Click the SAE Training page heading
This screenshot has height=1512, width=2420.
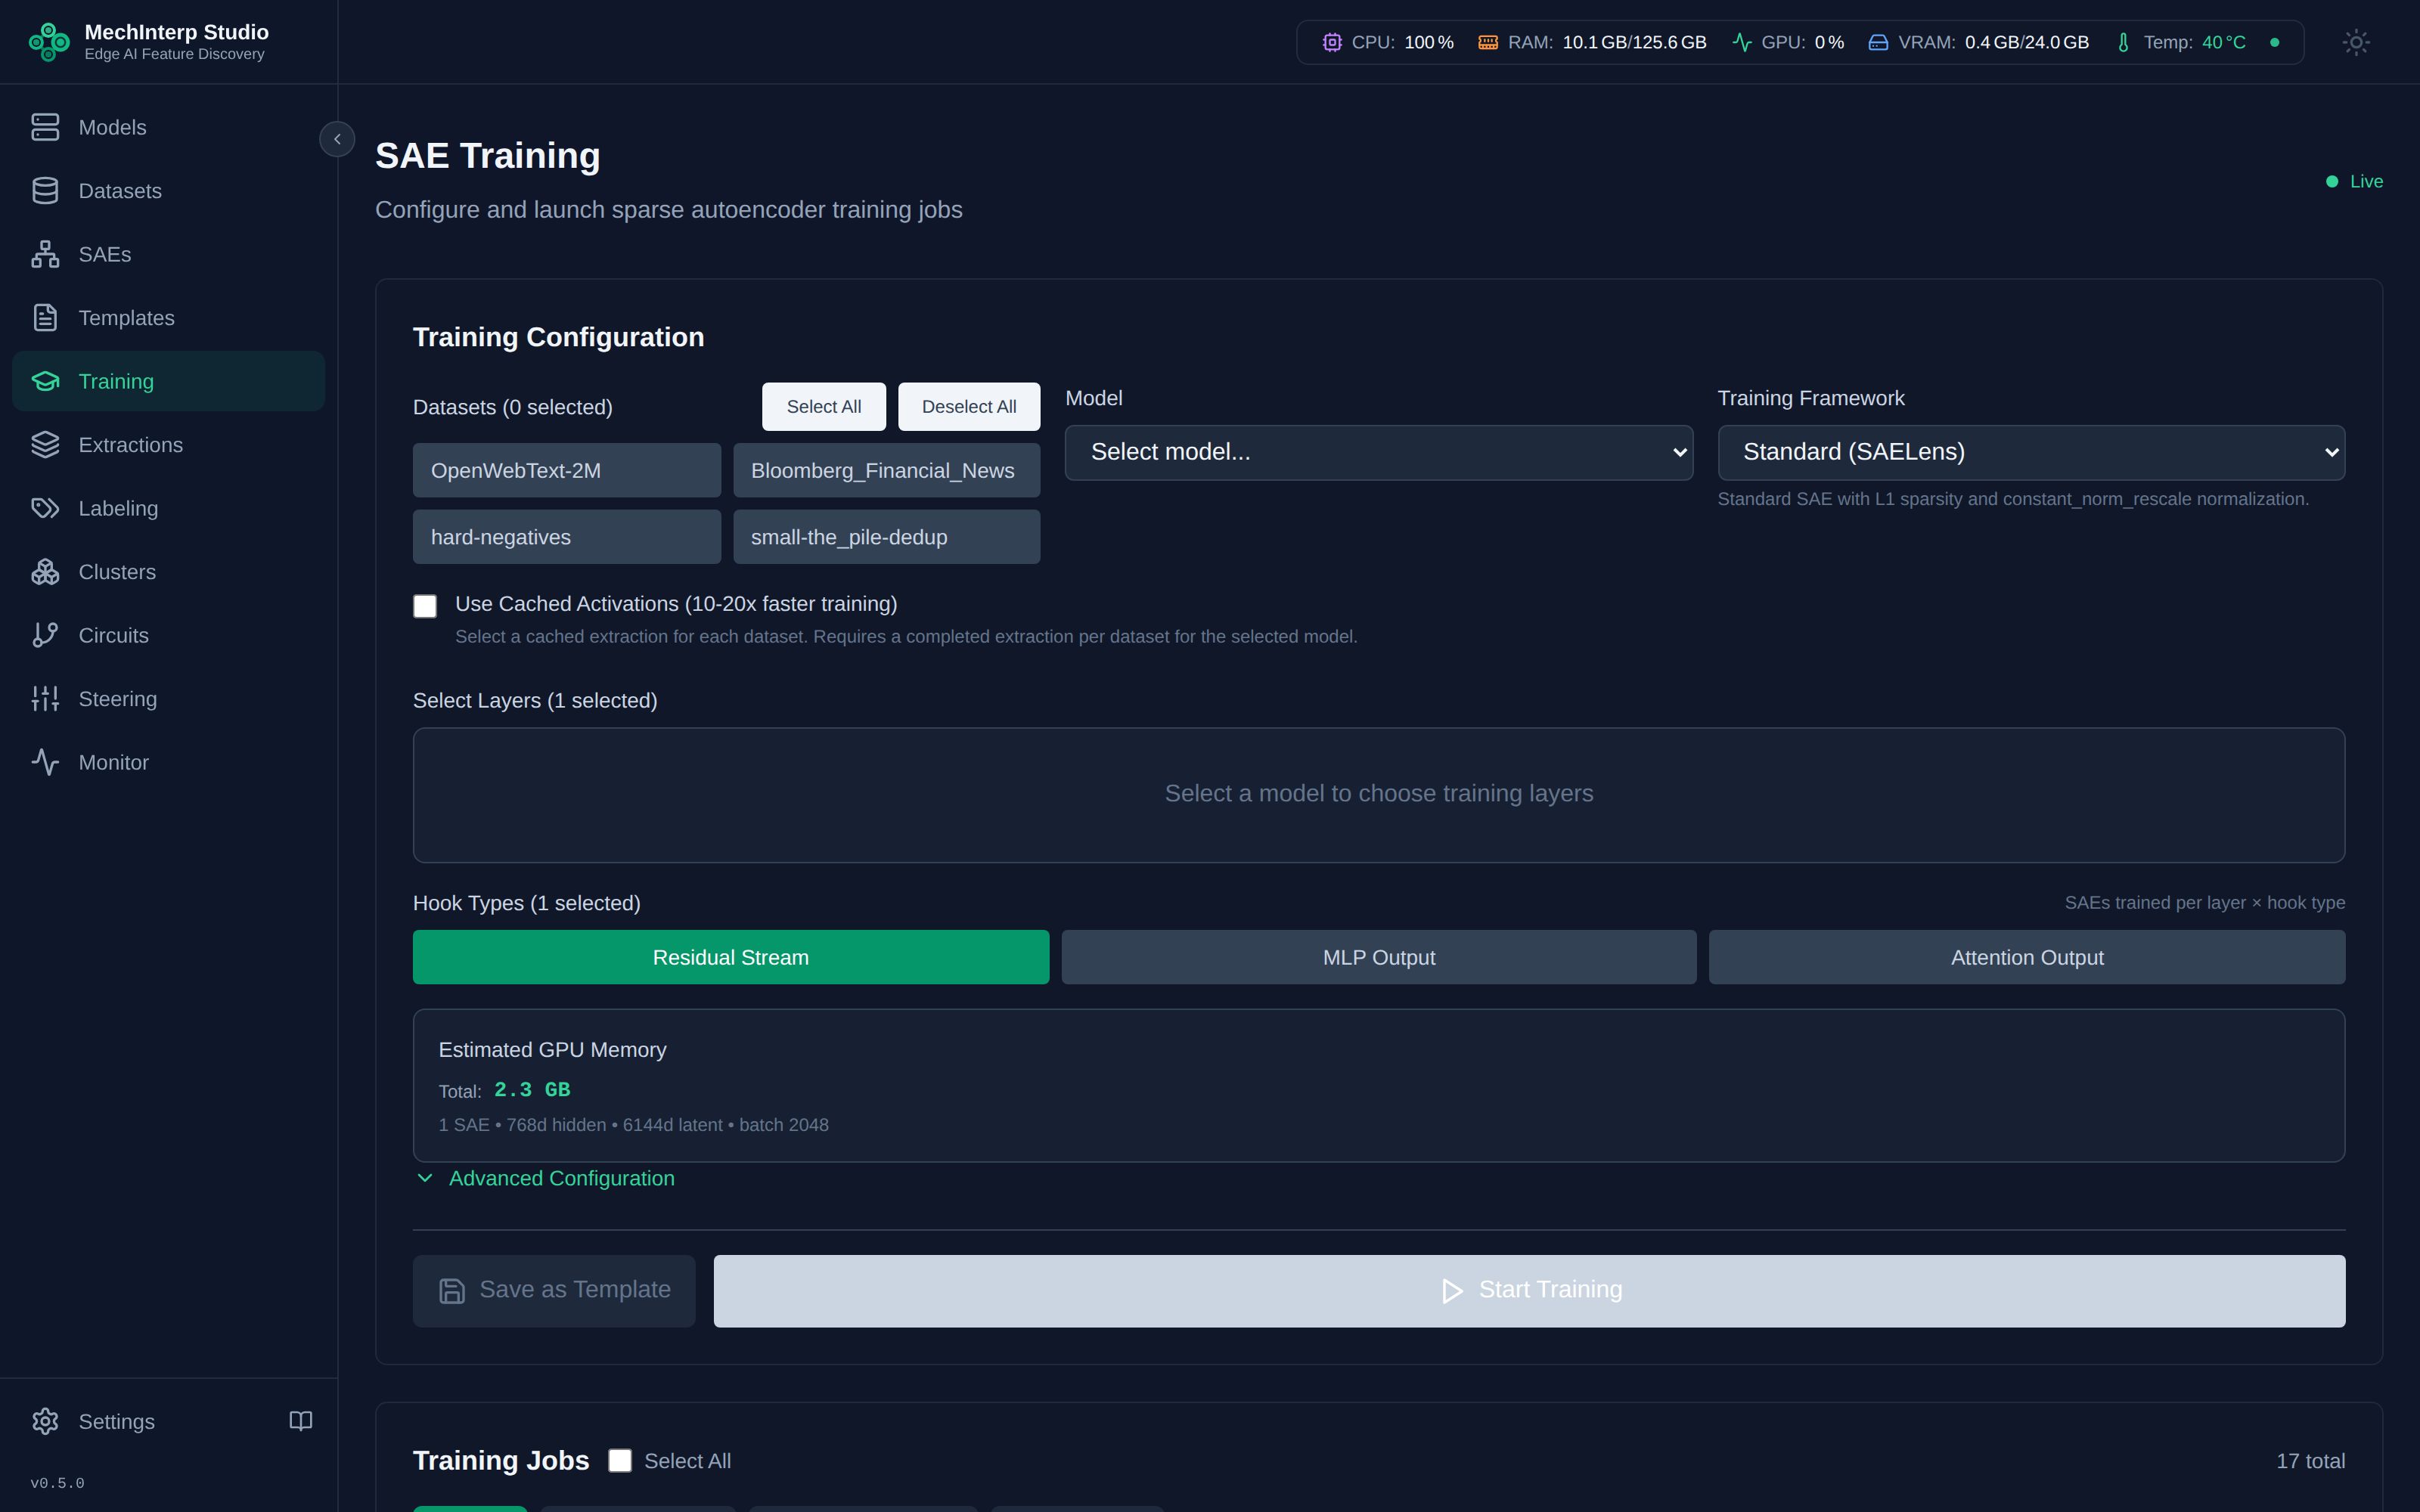(x=488, y=156)
